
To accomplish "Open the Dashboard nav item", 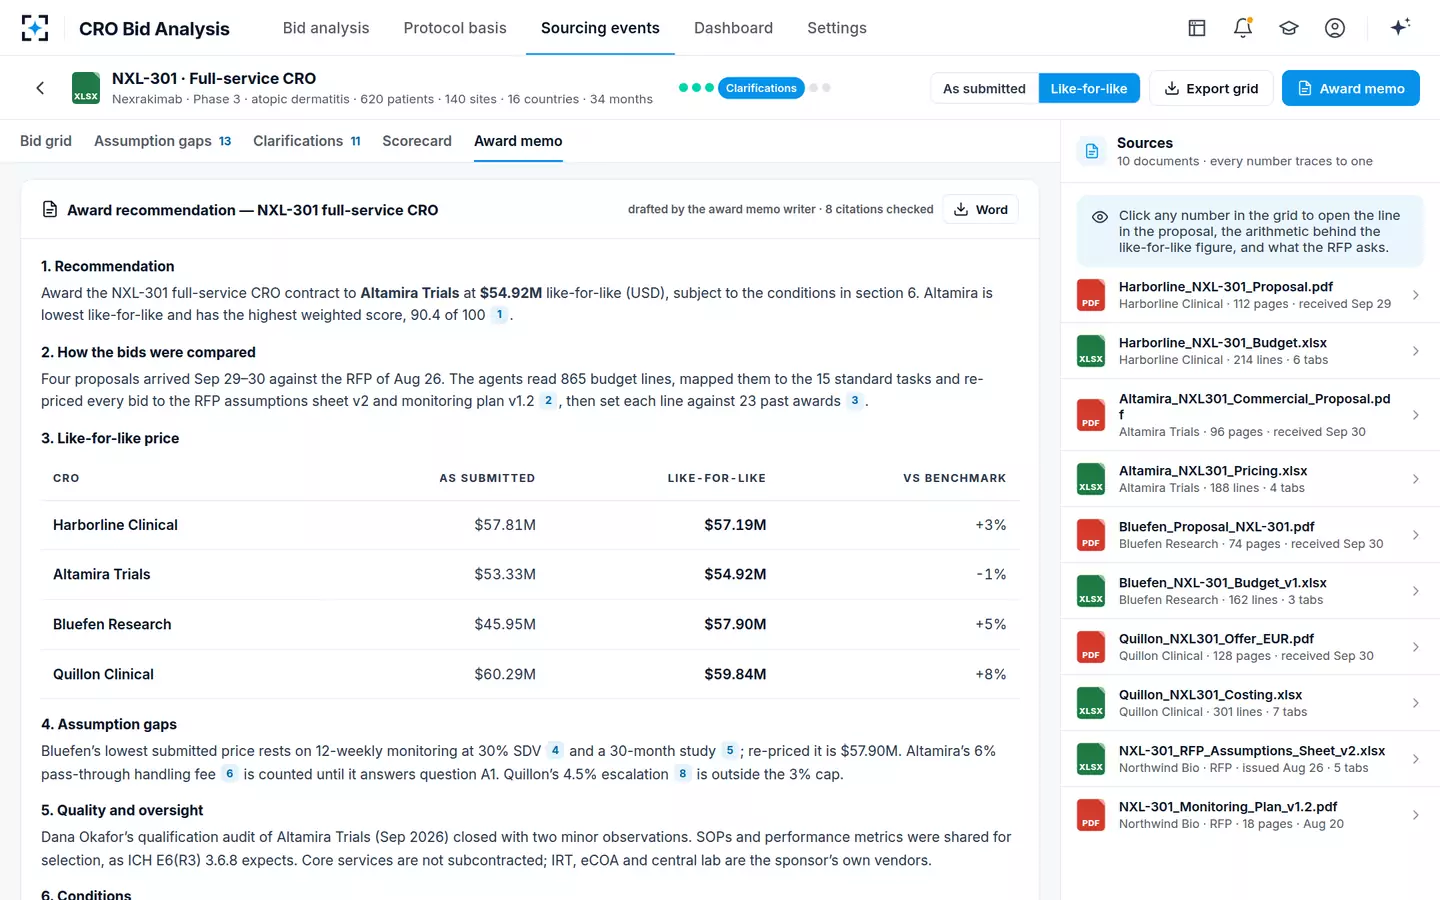I will pyautogui.click(x=733, y=28).
